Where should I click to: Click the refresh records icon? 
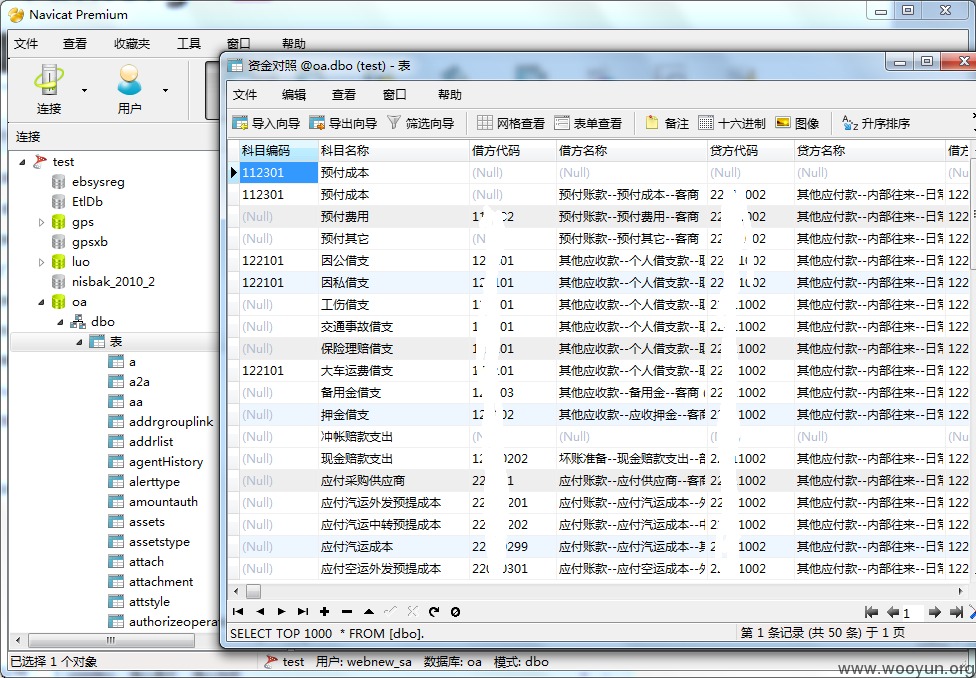click(434, 612)
